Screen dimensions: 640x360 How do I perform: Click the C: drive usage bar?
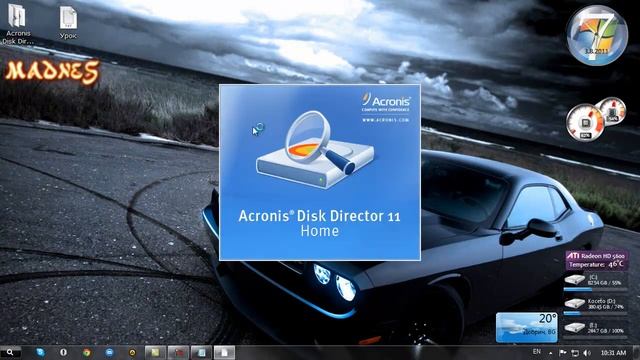click(x=596, y=289)
